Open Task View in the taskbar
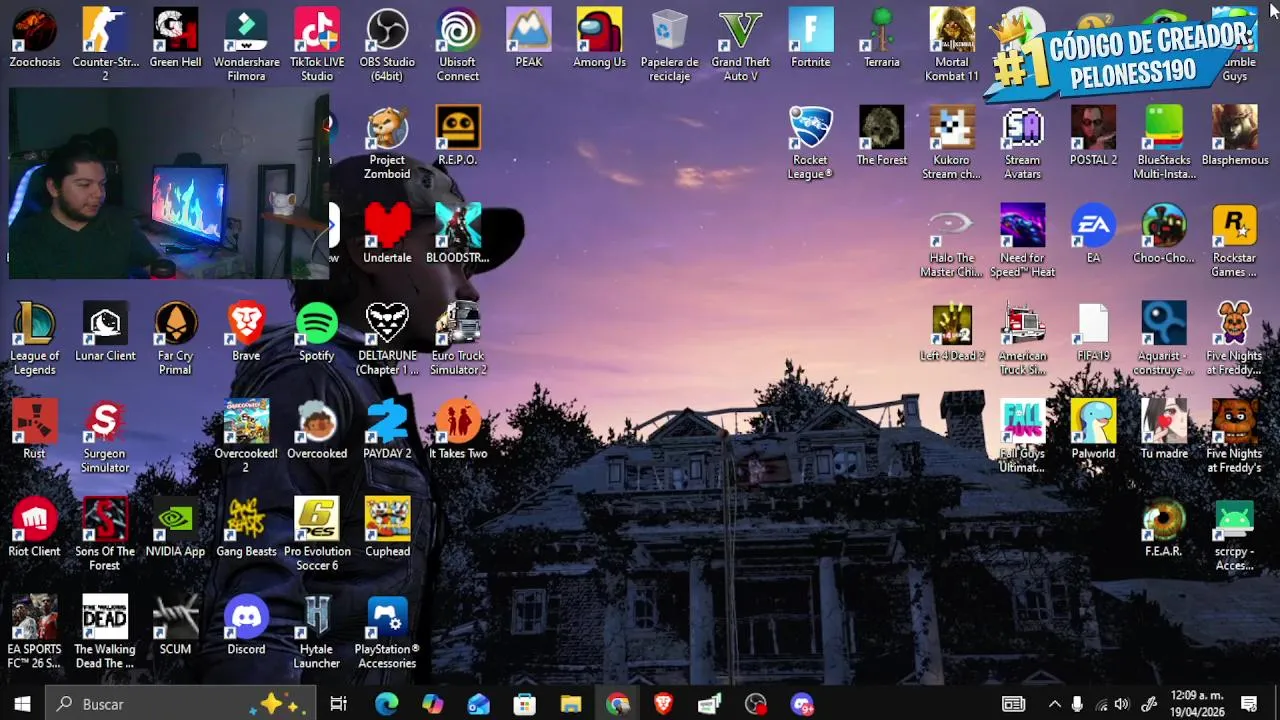Viewport: 1280px width, 720px height. [x=339, y=704]
